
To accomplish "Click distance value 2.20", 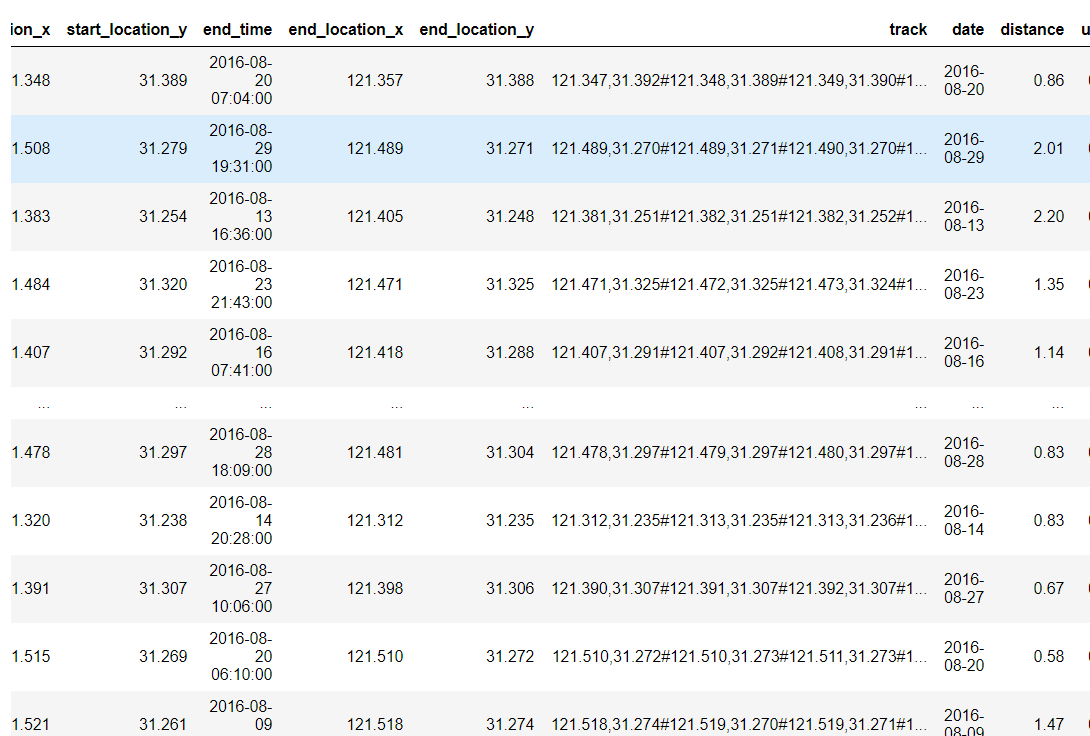I will pyautogui.click(x=1048, y=217).
